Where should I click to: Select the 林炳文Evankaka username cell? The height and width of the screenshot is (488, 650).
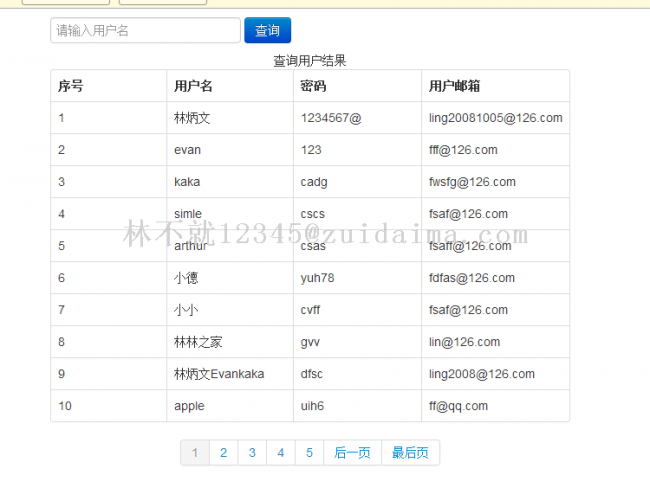(219, 374)
